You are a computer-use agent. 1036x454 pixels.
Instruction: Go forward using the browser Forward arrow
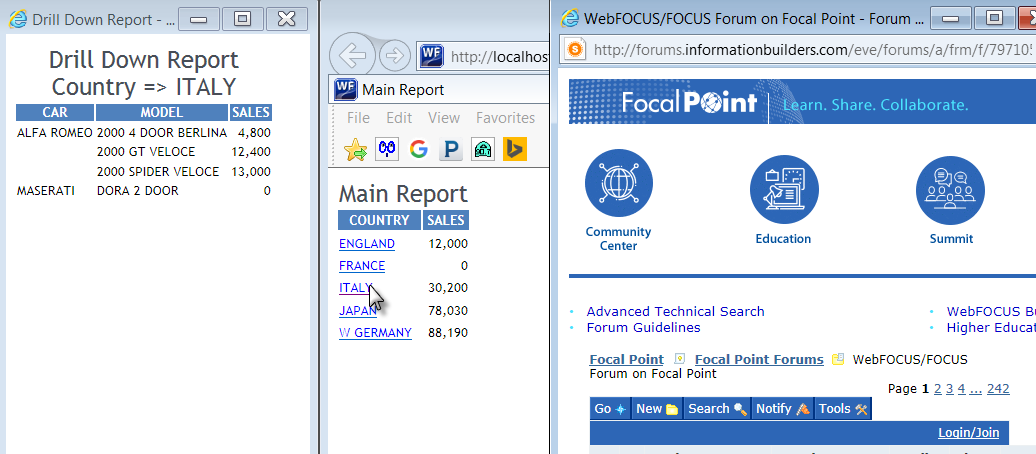(394, 56)
